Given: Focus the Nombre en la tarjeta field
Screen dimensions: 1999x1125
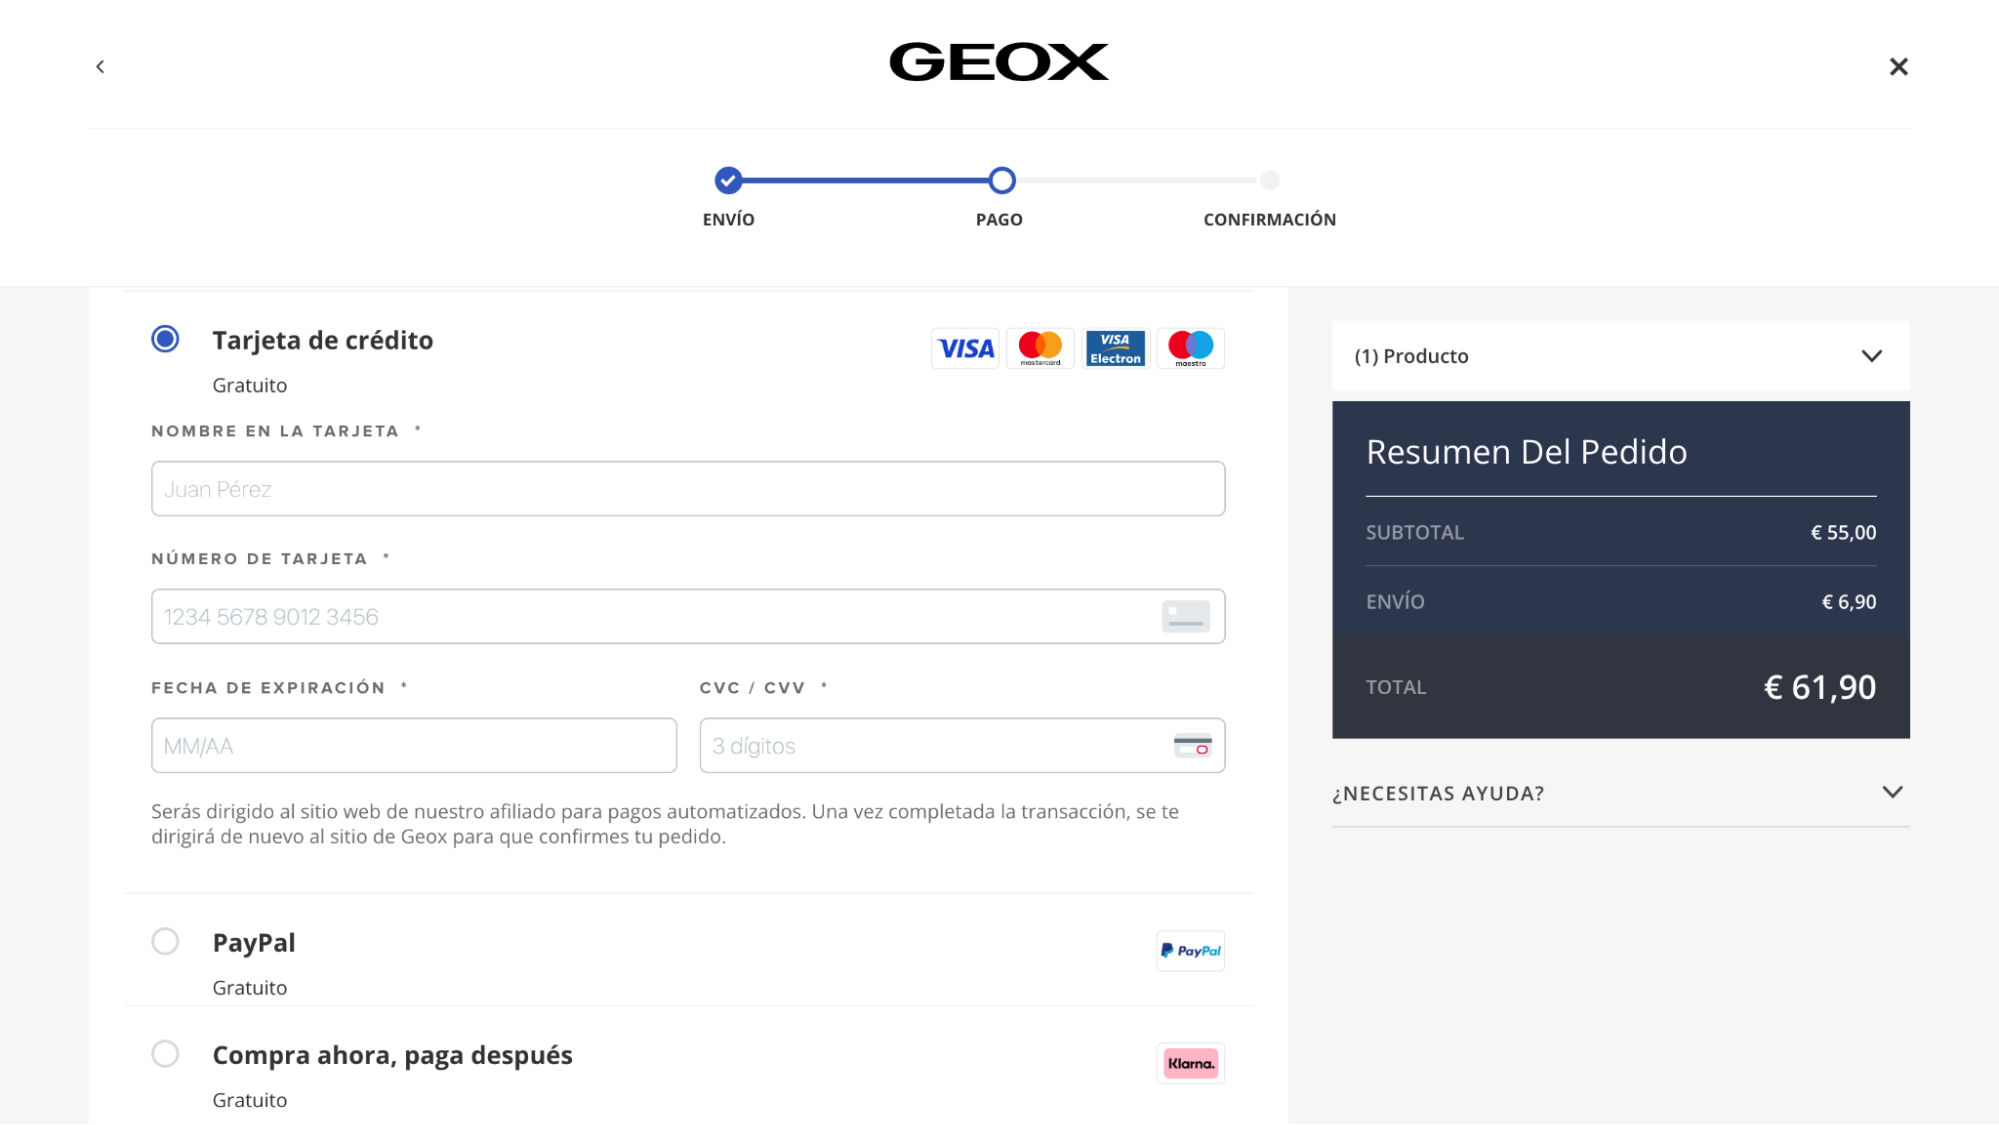Looking at the screenshot, I should click(688, 489).
